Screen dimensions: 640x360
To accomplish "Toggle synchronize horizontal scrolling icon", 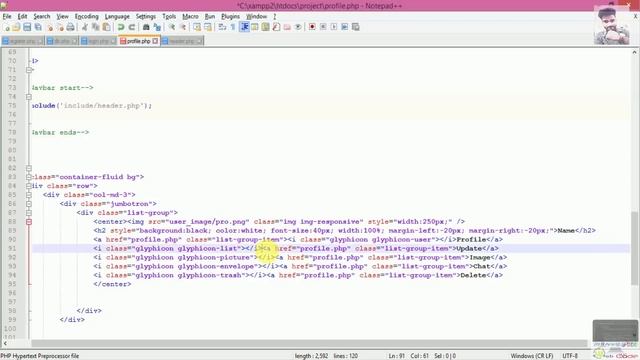I will pyautogui.click(x=208, y=27).
